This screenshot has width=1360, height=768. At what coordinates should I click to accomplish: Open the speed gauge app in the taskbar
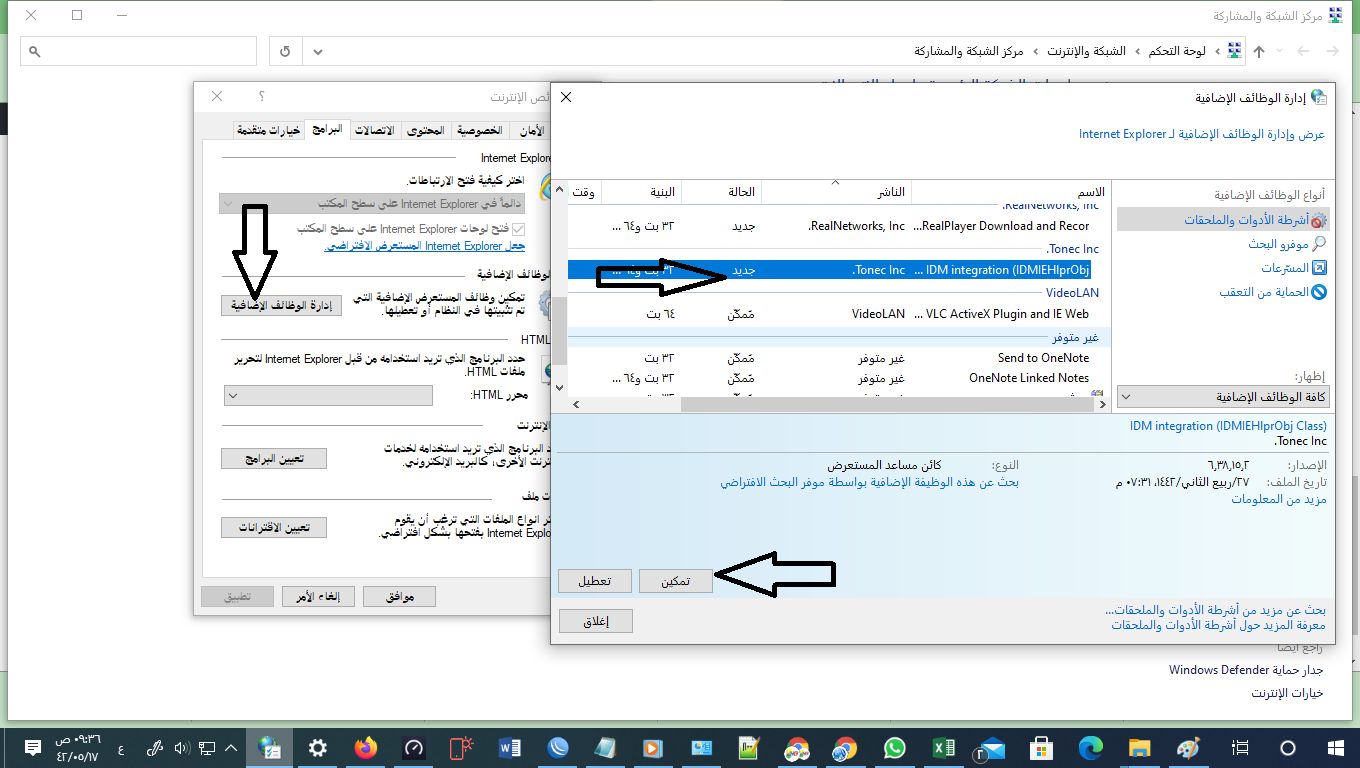414,747
